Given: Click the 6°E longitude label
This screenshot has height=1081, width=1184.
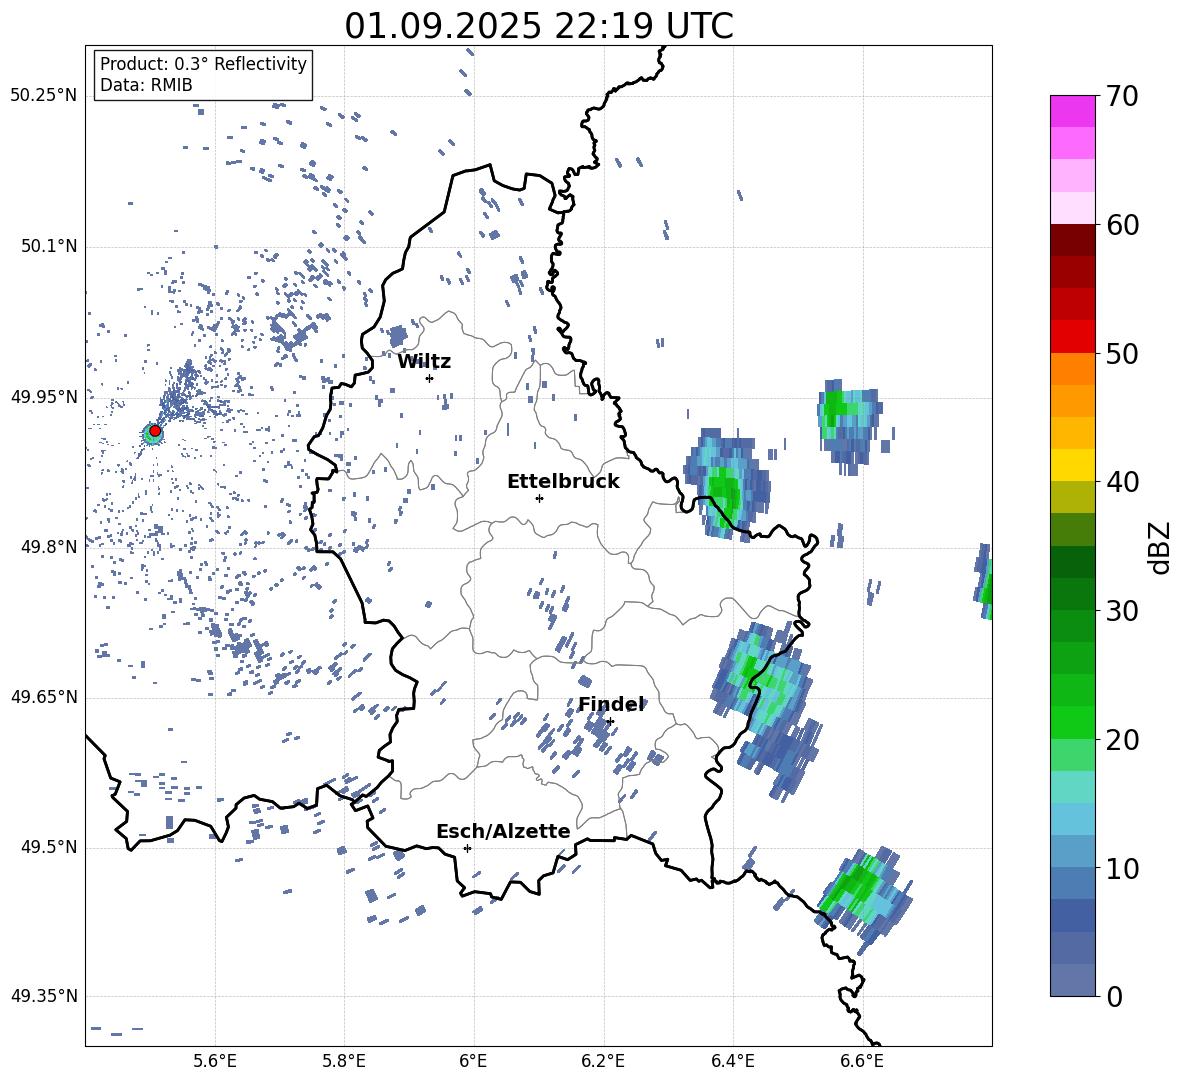Looking at the screenshot, I should click(x=473, y=1061).
